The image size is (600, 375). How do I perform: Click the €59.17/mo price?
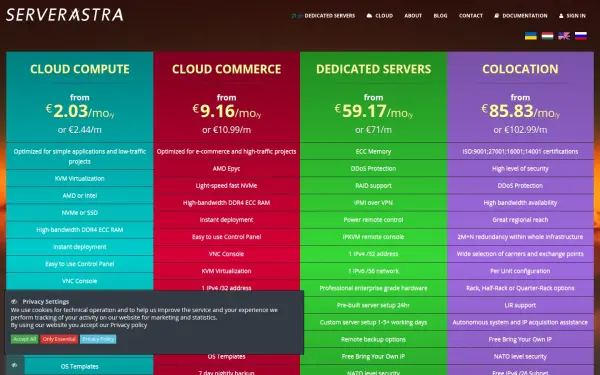373,111
